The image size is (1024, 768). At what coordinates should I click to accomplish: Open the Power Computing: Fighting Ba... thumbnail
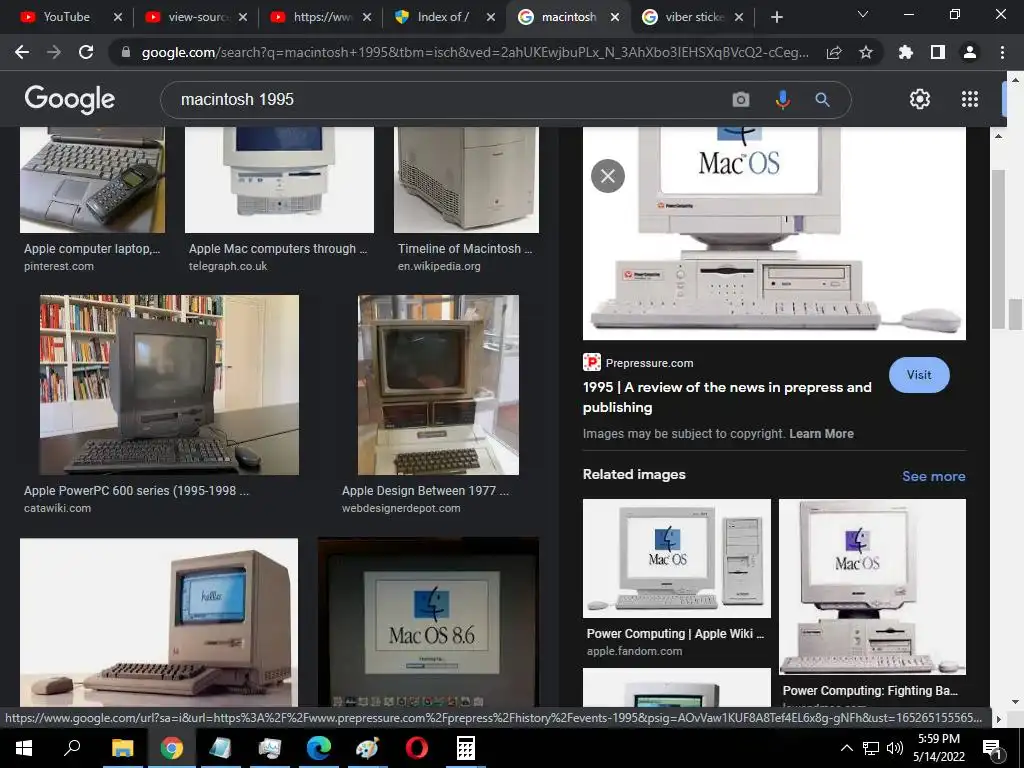[872, 586]
